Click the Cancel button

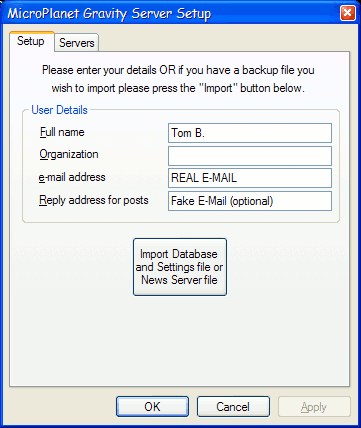click(x=233, y=406)
